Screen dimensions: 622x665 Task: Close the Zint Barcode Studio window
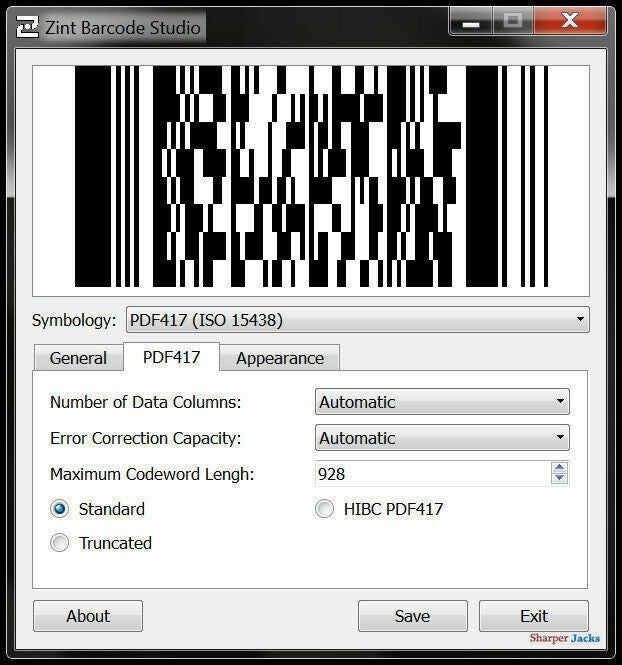[x=569, y=21]
